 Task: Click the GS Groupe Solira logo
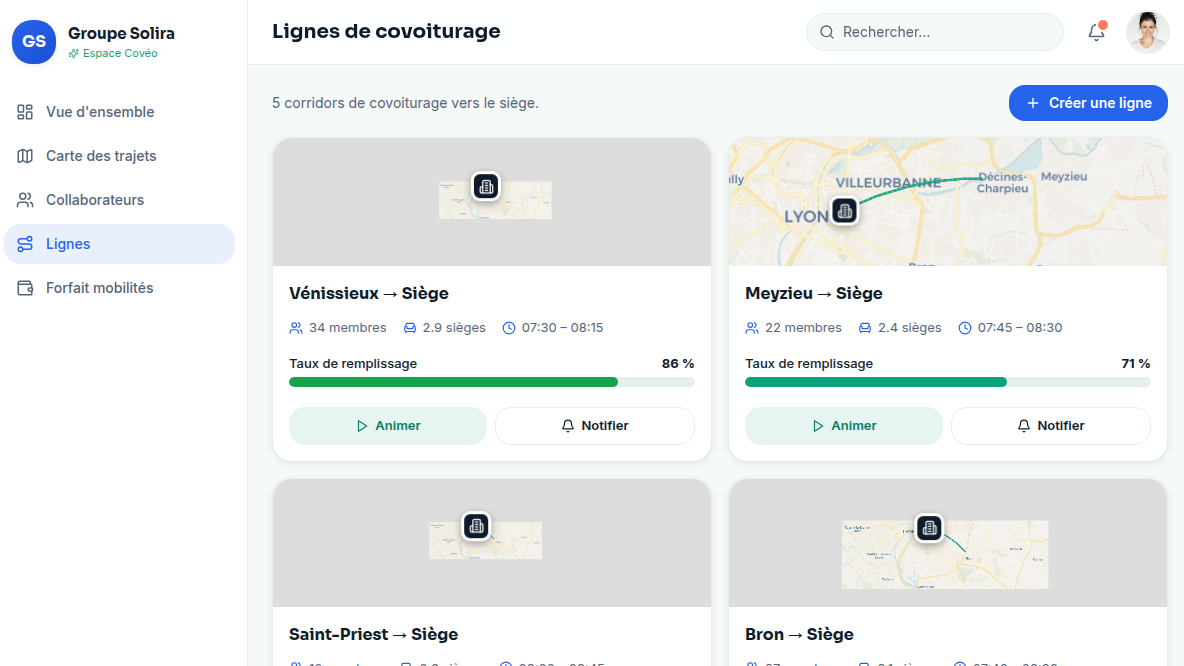(34, 42)
